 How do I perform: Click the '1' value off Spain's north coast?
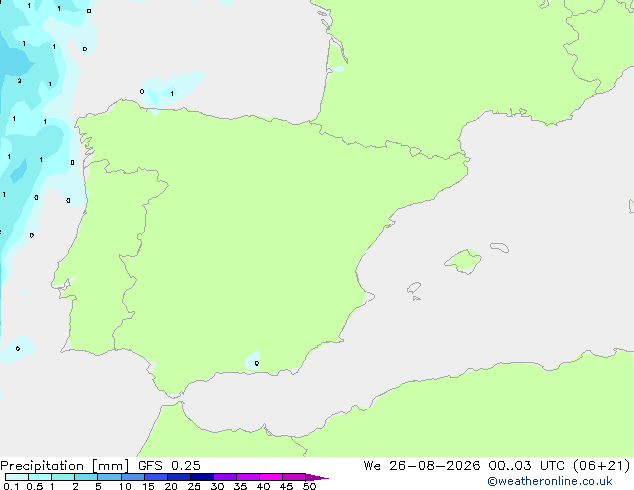[x=172, y=94]
